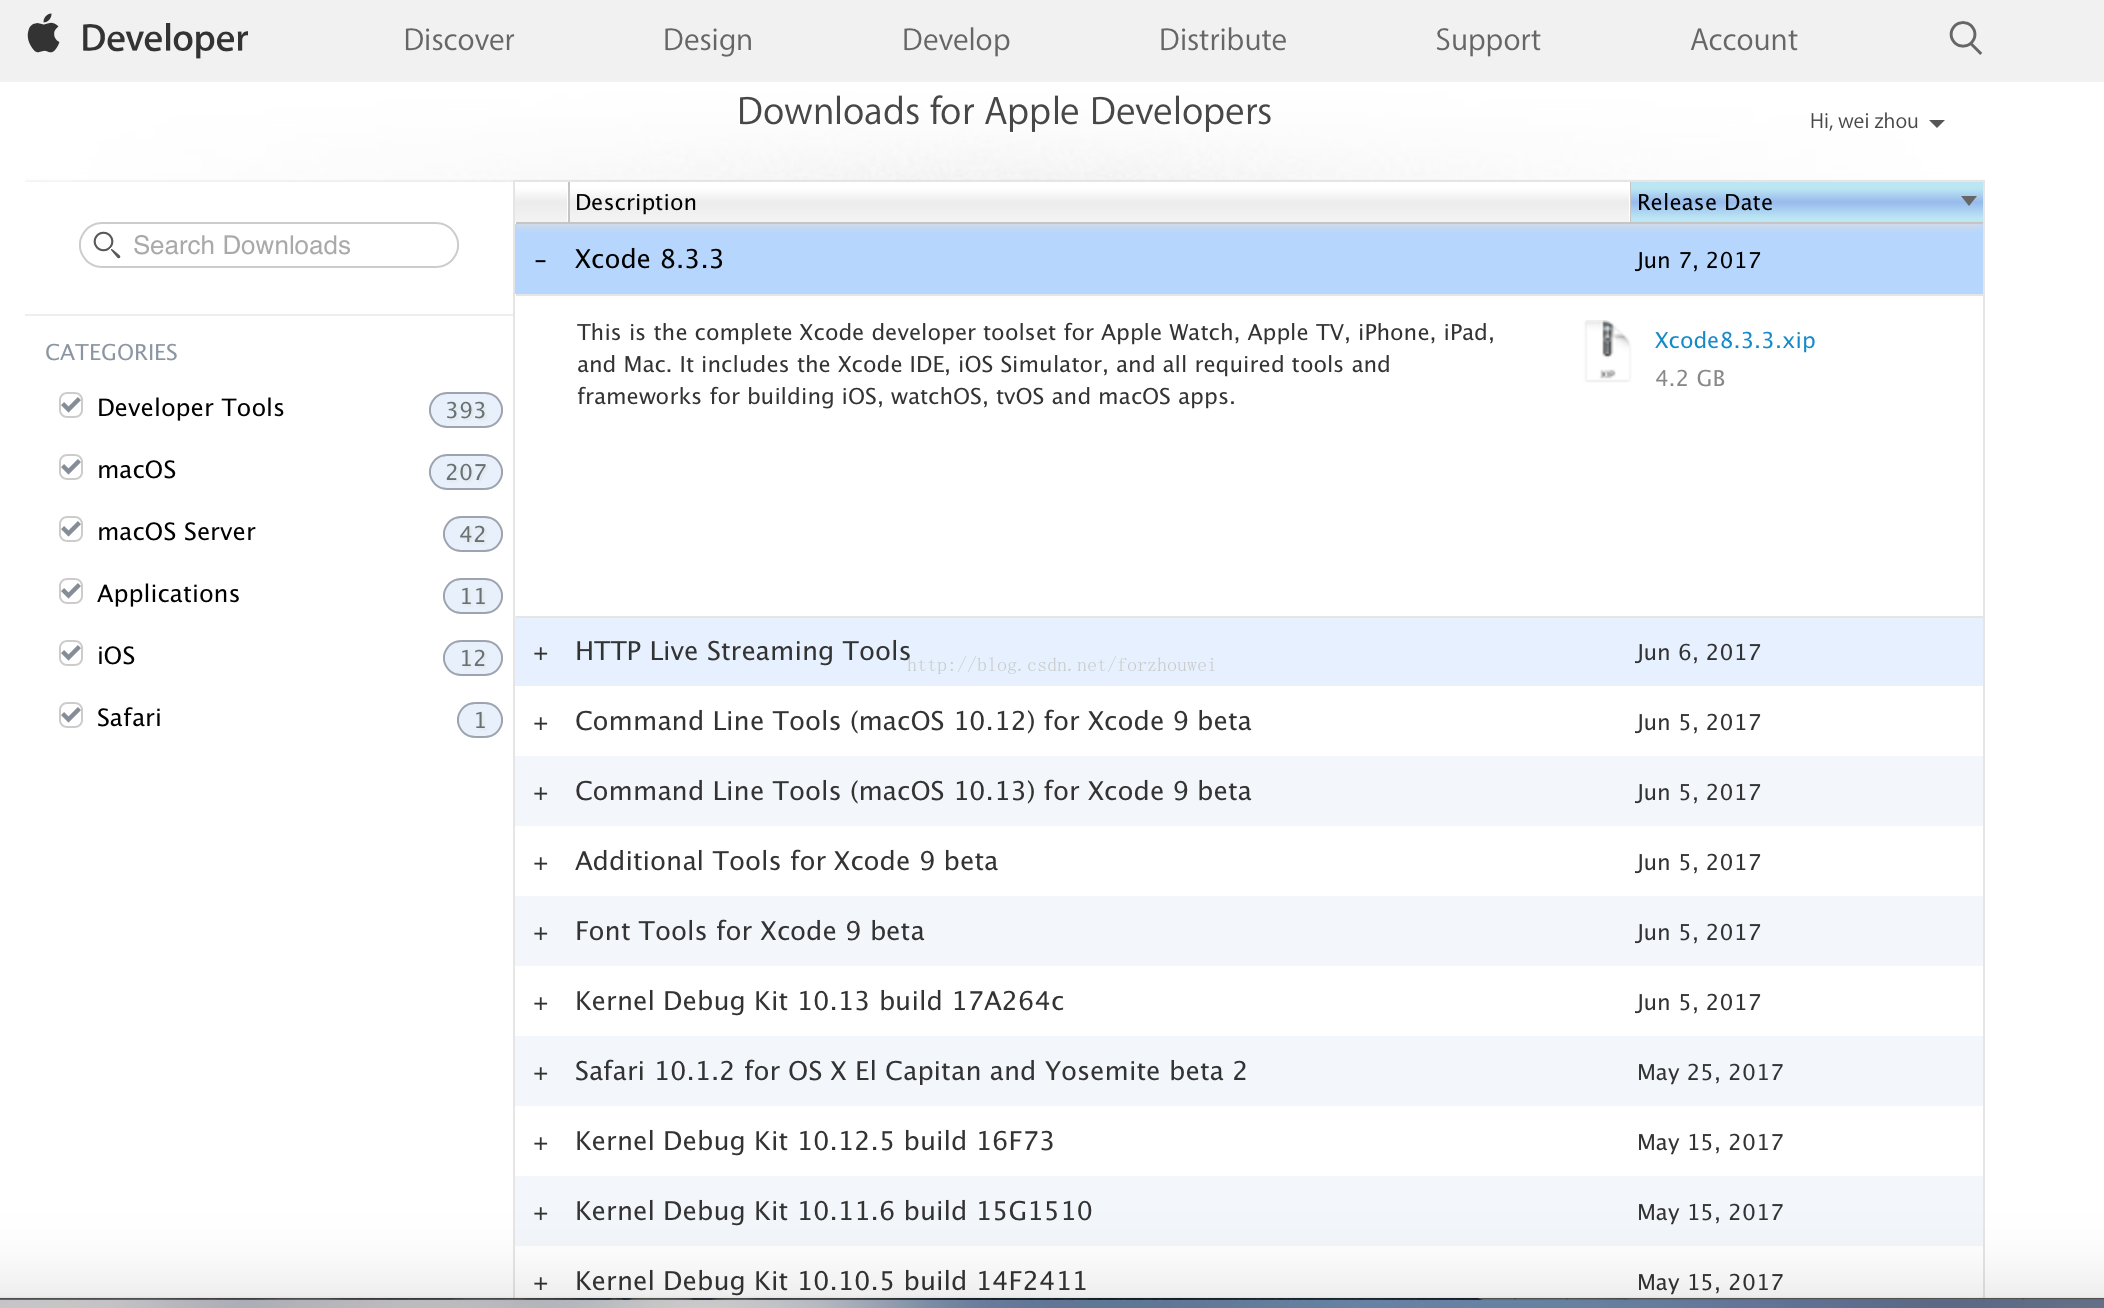Uncheck the Safari category checkbox

[x=70, y=715]
